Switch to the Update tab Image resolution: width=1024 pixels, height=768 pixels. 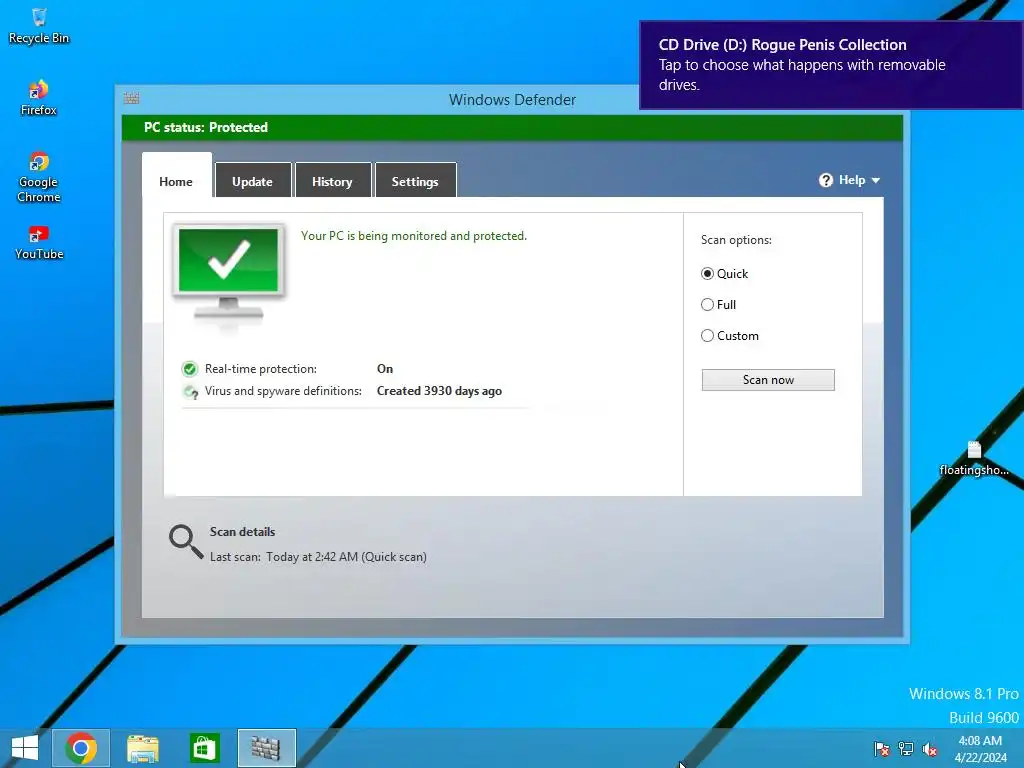tap(253, 181)
